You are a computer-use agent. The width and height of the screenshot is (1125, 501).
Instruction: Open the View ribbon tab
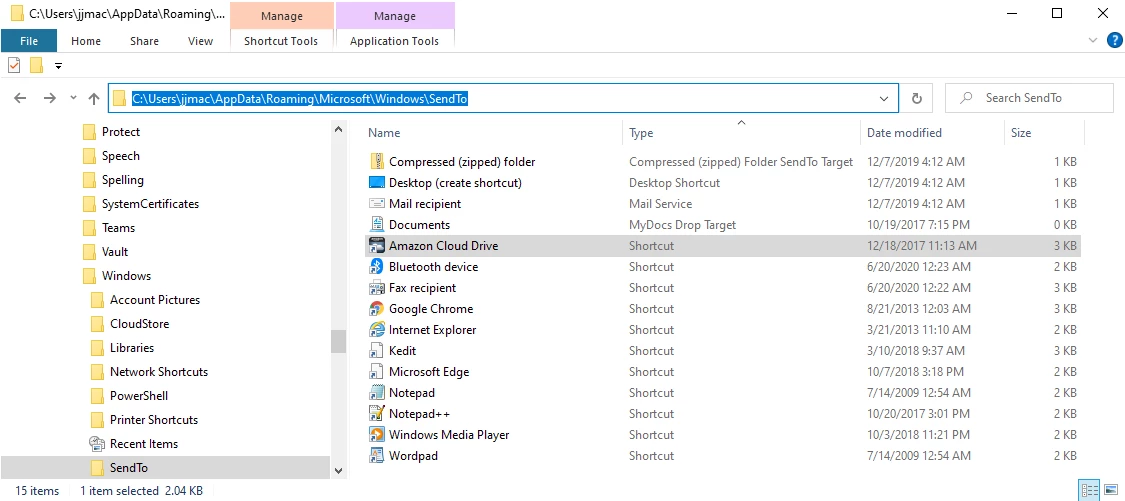pyautogui.click(x=200, y=41)
